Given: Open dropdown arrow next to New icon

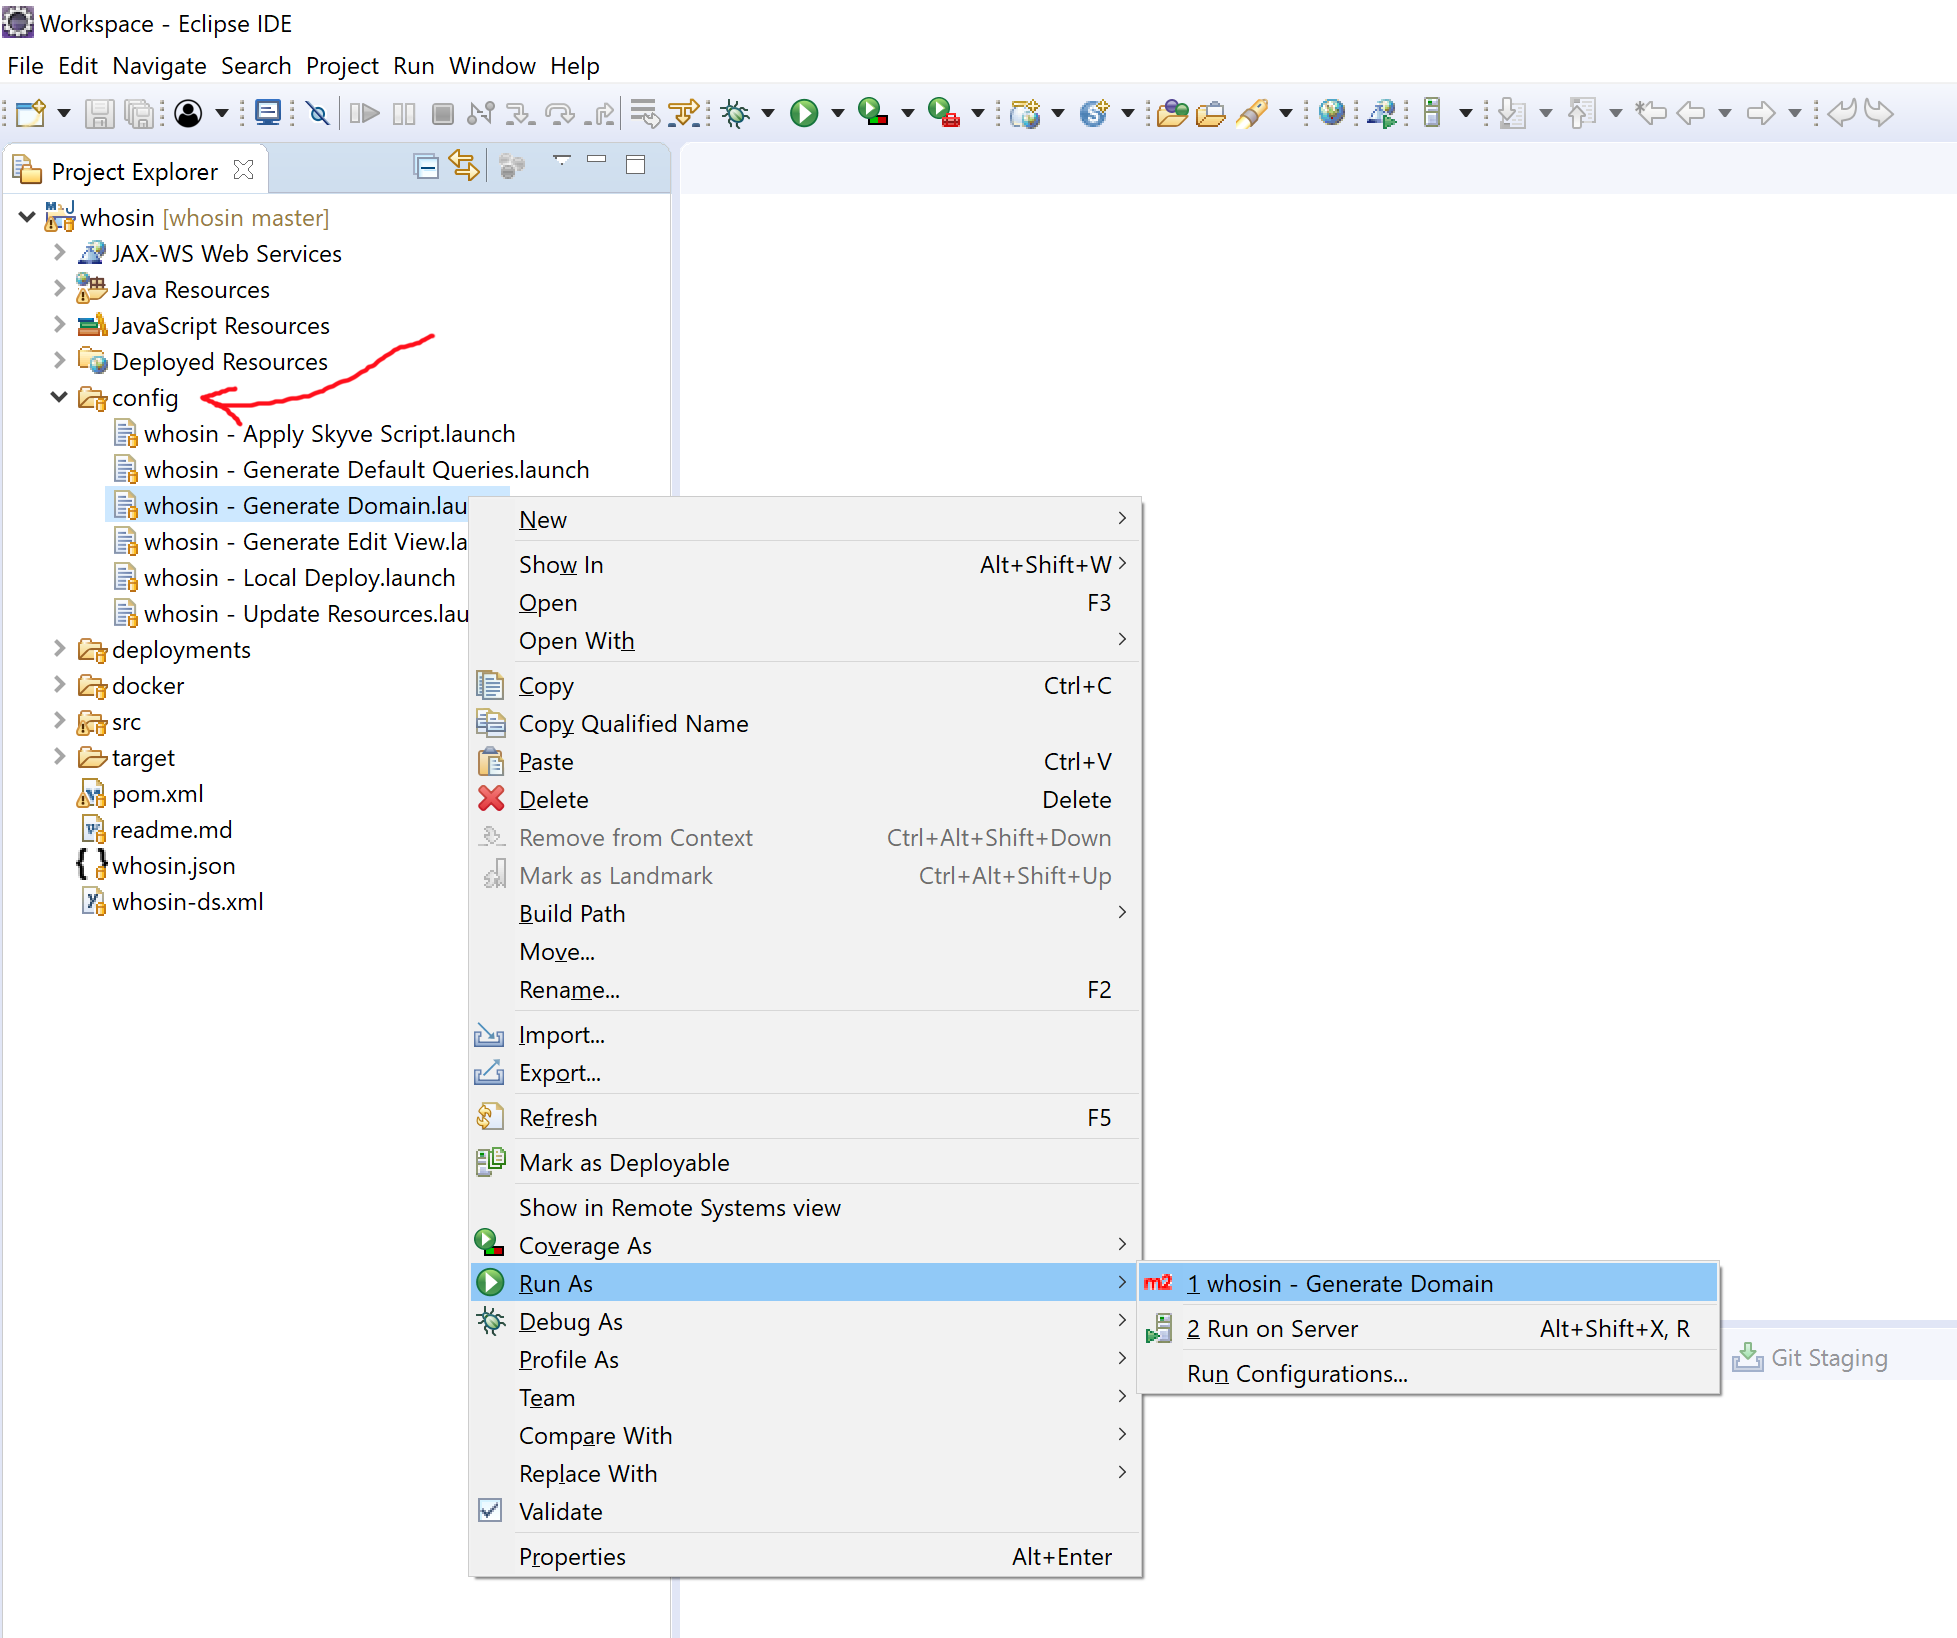Looking at the screenshot, I should point(64,113).
